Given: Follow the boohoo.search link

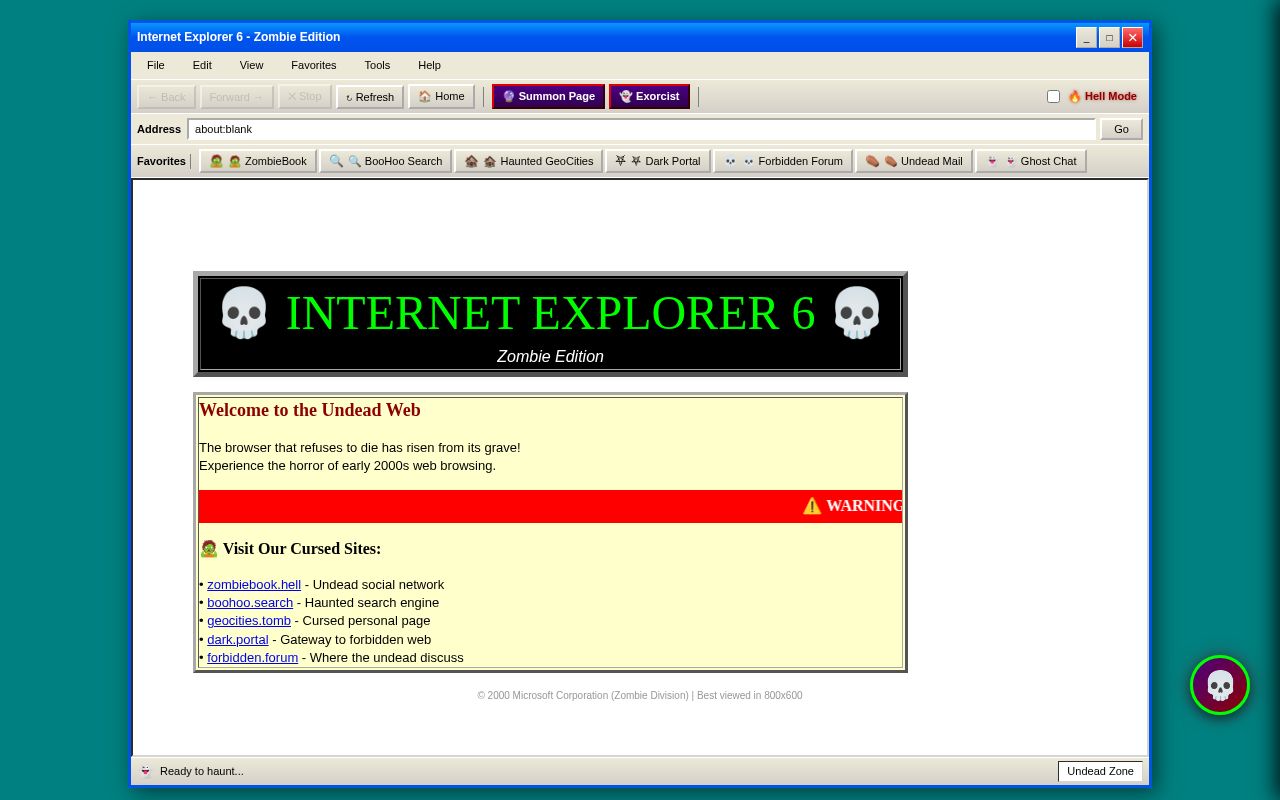Looking at the screenshot, I should point(250,603).
